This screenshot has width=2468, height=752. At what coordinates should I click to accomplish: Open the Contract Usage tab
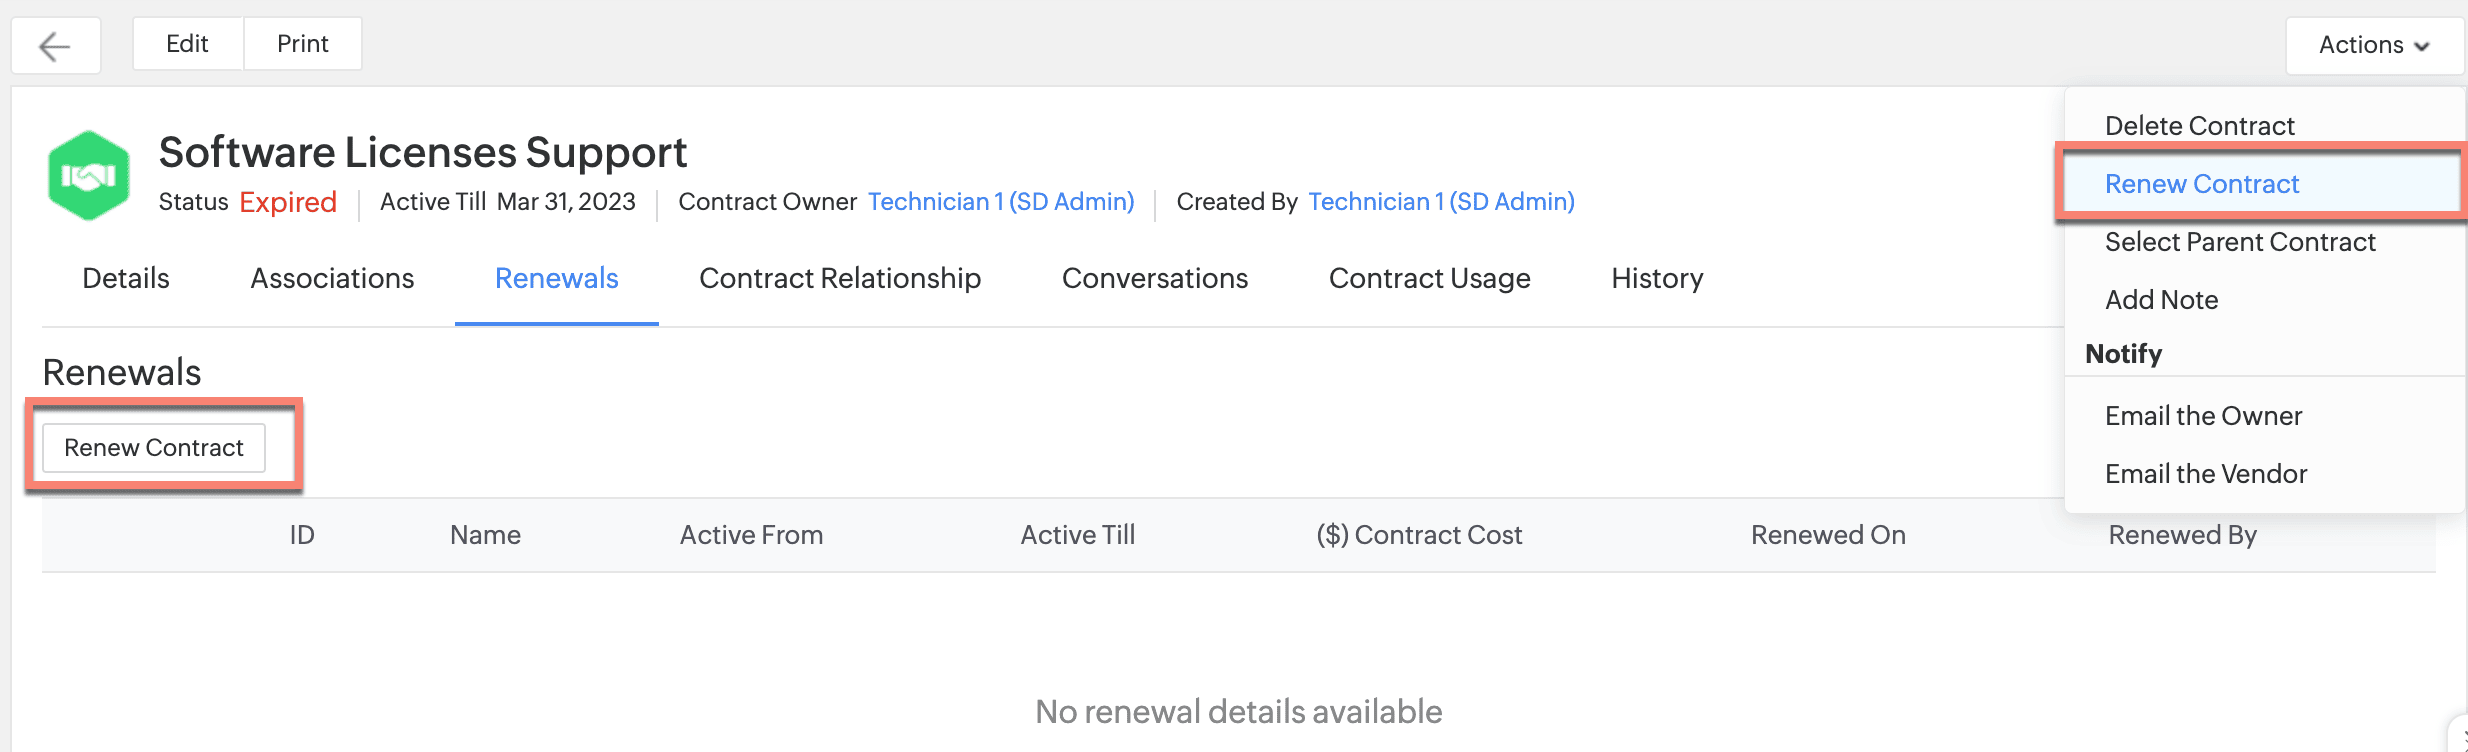click(x=1429, y=278)
